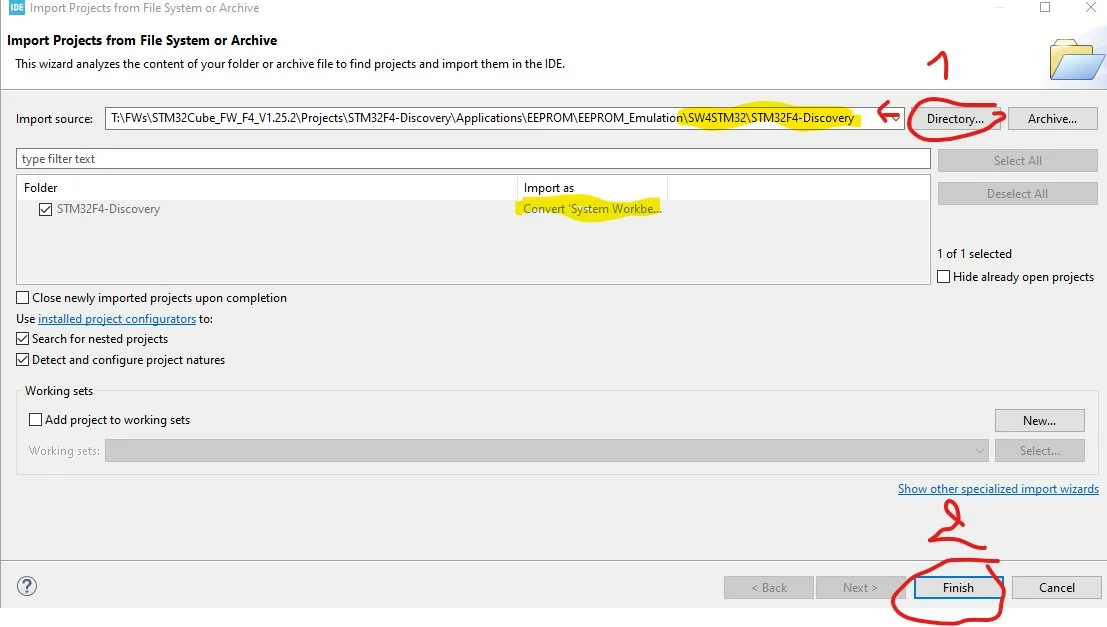Click the IDE icon in title bar

[16, 8]
